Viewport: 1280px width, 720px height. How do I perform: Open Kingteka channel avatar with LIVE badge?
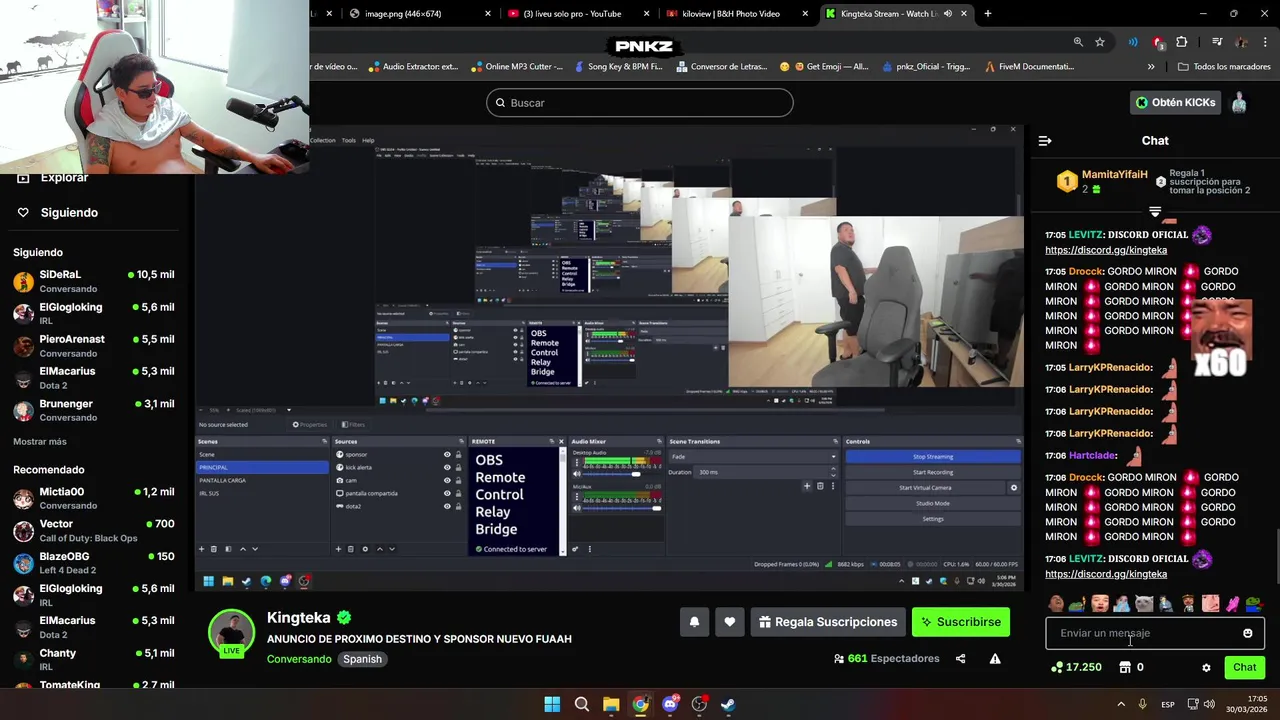(x=231, y=633)
